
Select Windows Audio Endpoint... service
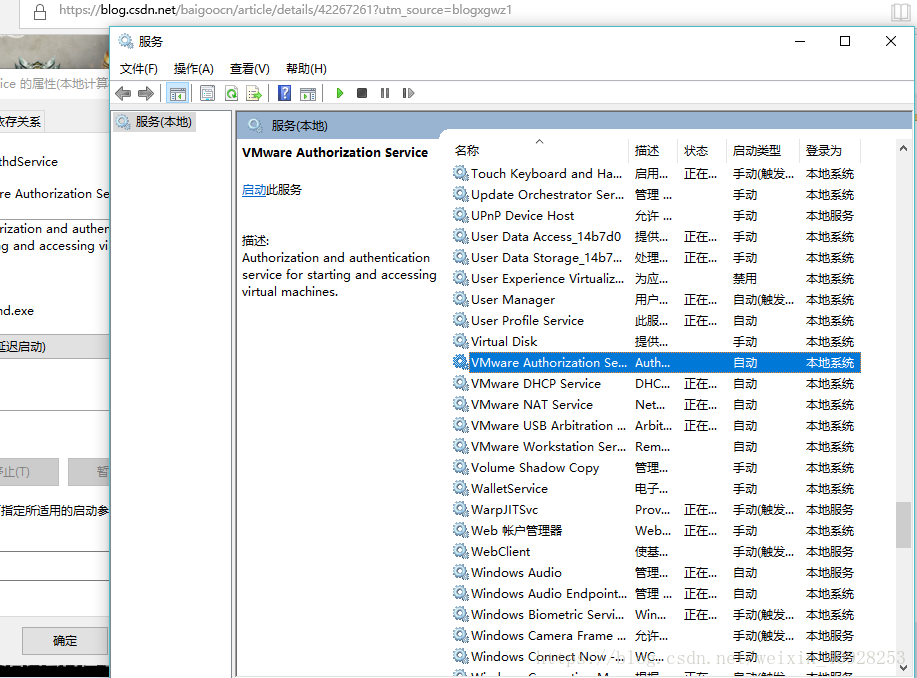(656, 594)
